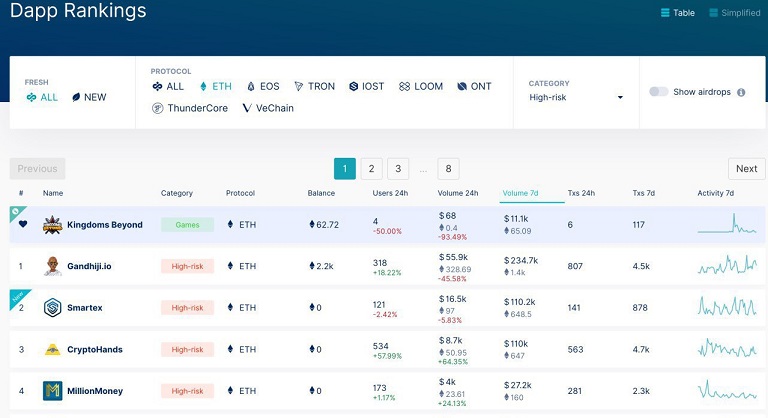Open the High-risk category dropdown
Screen dimensions: 768x418
click(576, 97)
